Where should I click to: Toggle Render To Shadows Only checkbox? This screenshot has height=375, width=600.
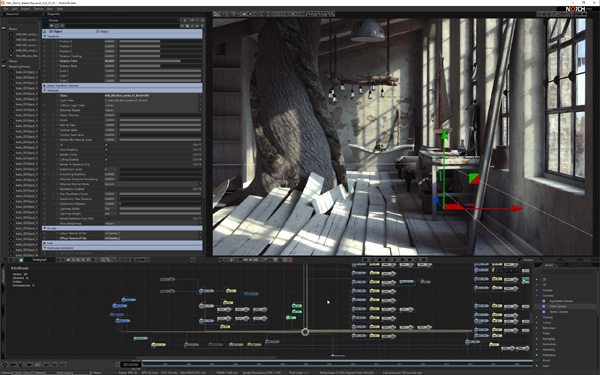[106, 165]
